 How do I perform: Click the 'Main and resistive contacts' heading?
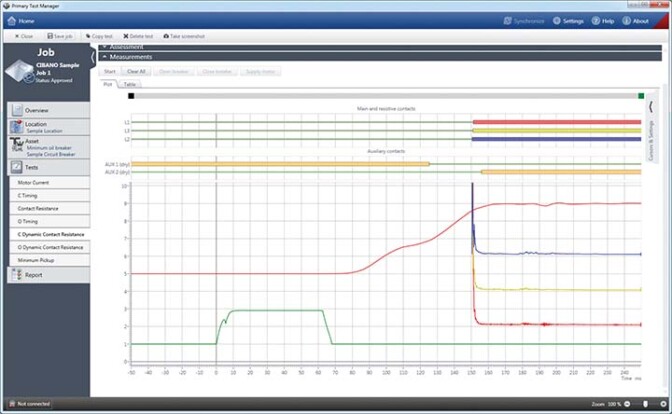tap(386, 109)
